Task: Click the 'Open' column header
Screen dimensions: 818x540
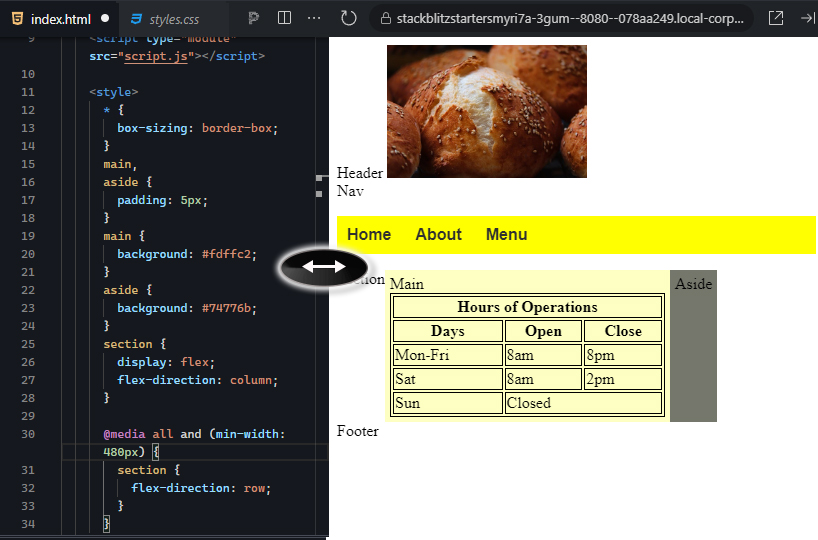Action: 543,331
